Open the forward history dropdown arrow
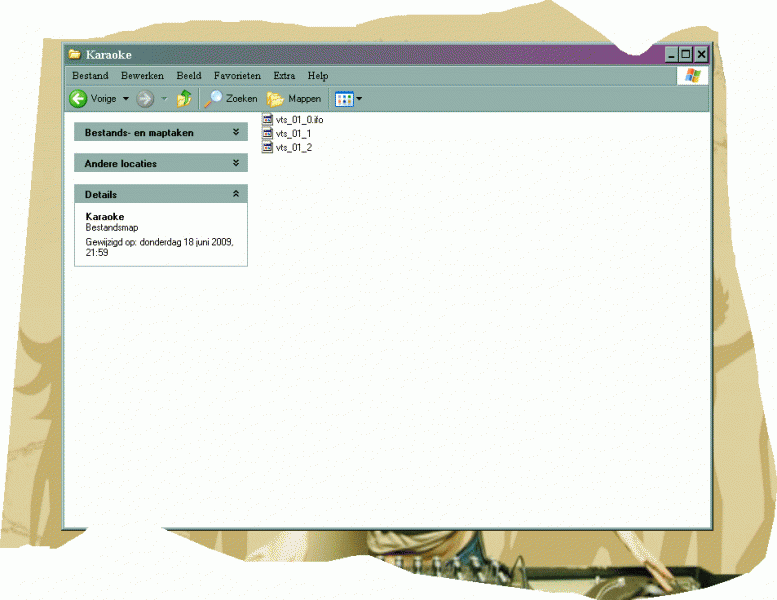 click(164, 99)
